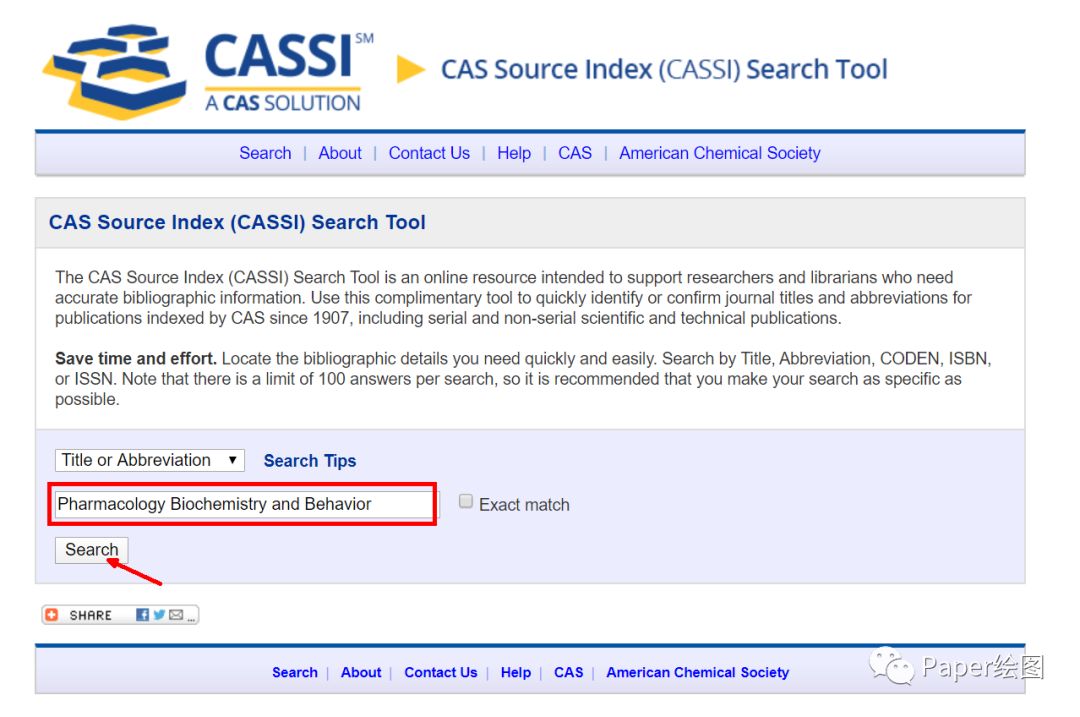Click the orange plus Share icon

click(52, 614)
